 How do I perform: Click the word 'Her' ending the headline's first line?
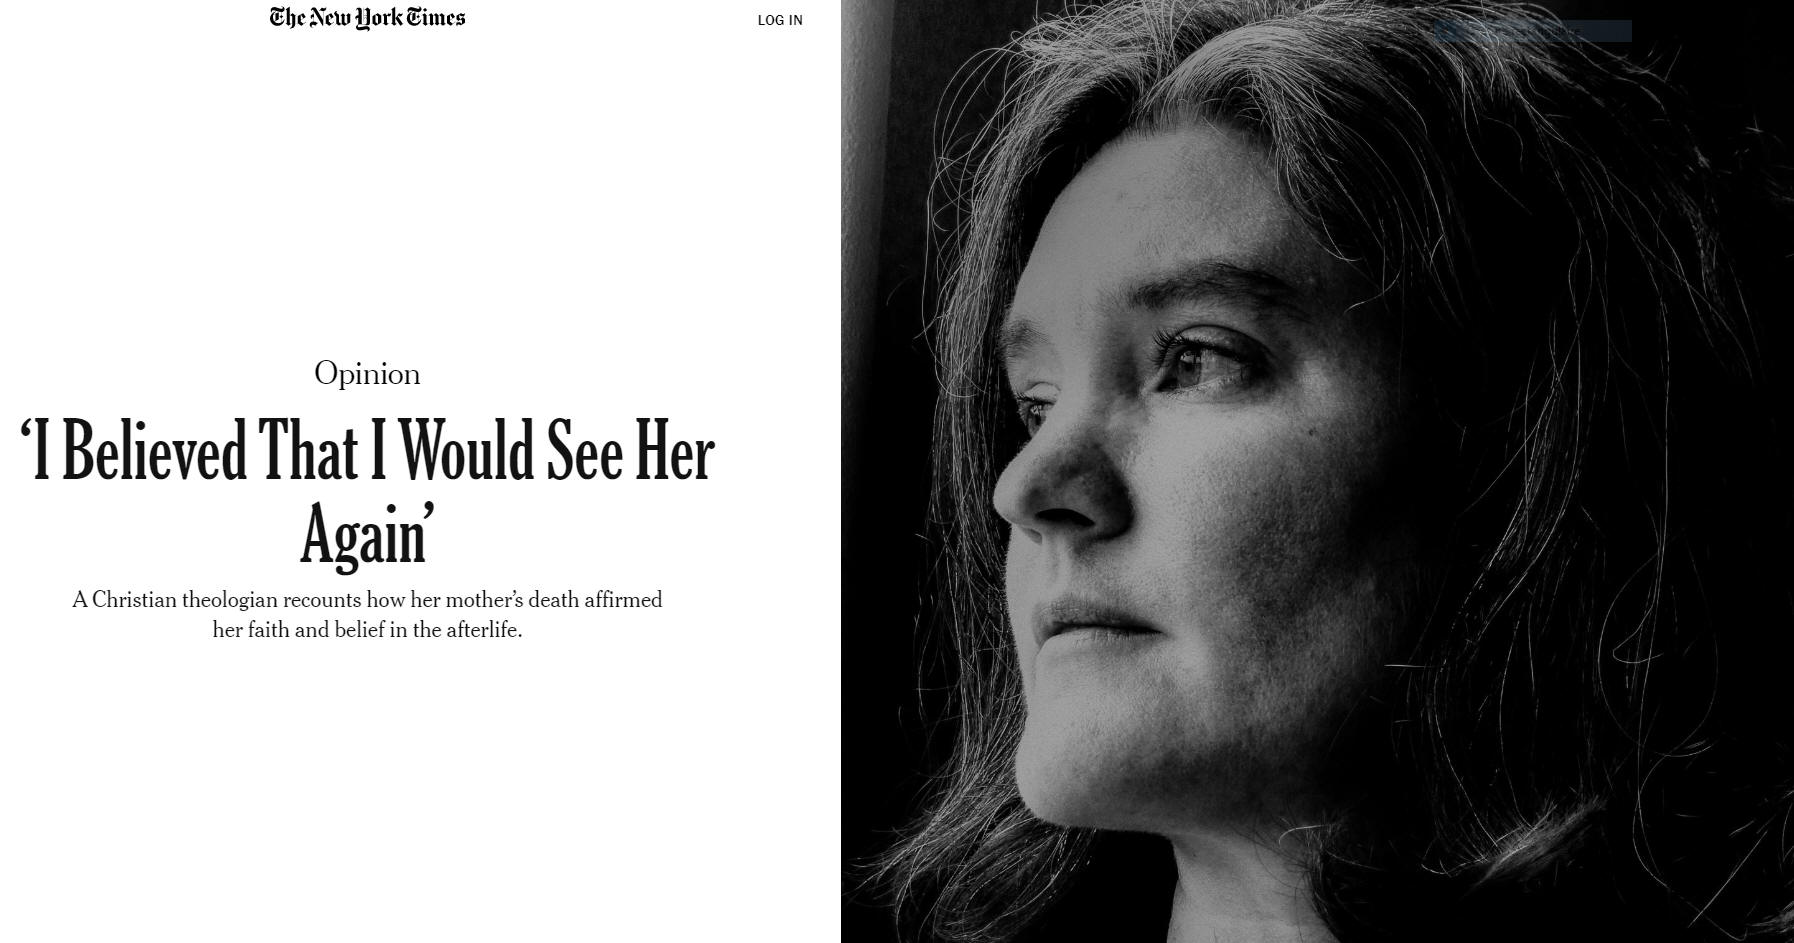(674, 452)
